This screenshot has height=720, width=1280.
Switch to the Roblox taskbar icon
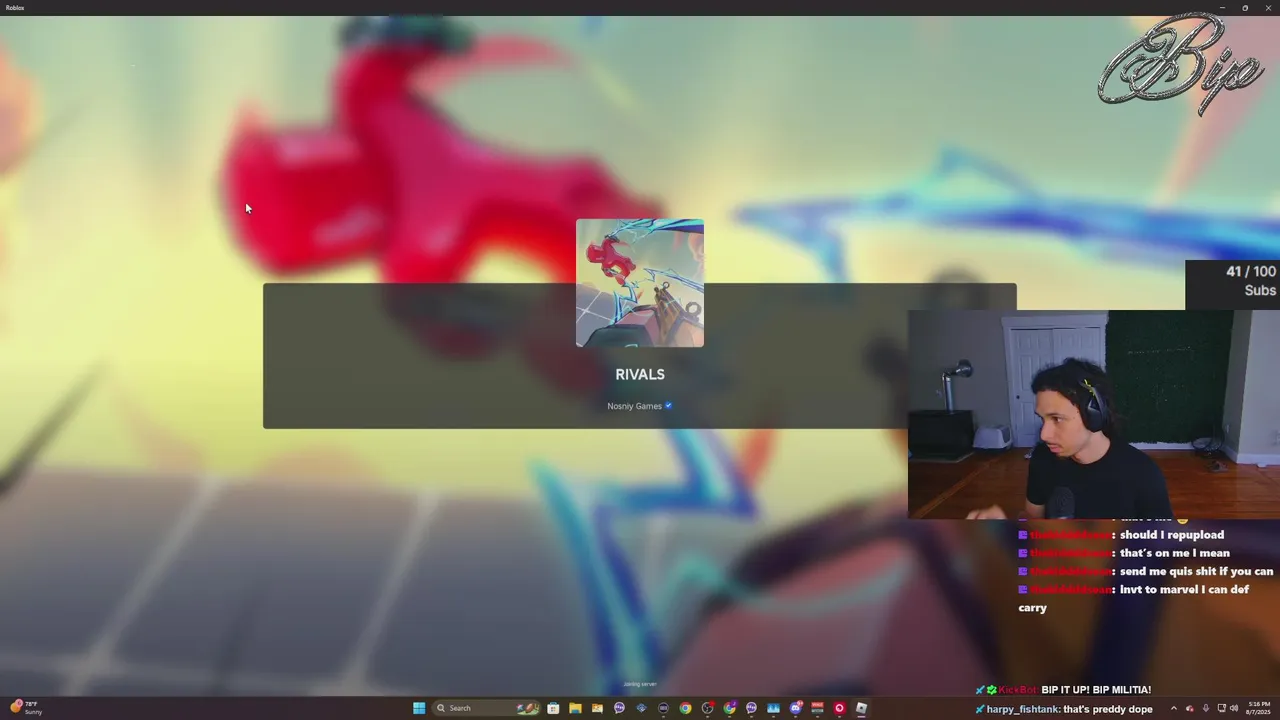pos(861,708)
